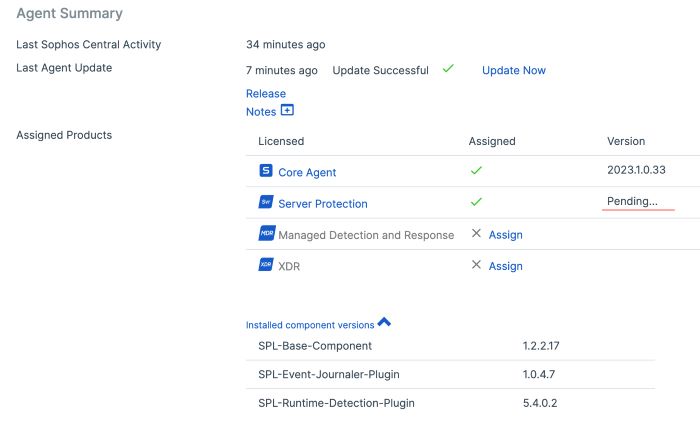Click the Installed component versions label

pos(310,325)
